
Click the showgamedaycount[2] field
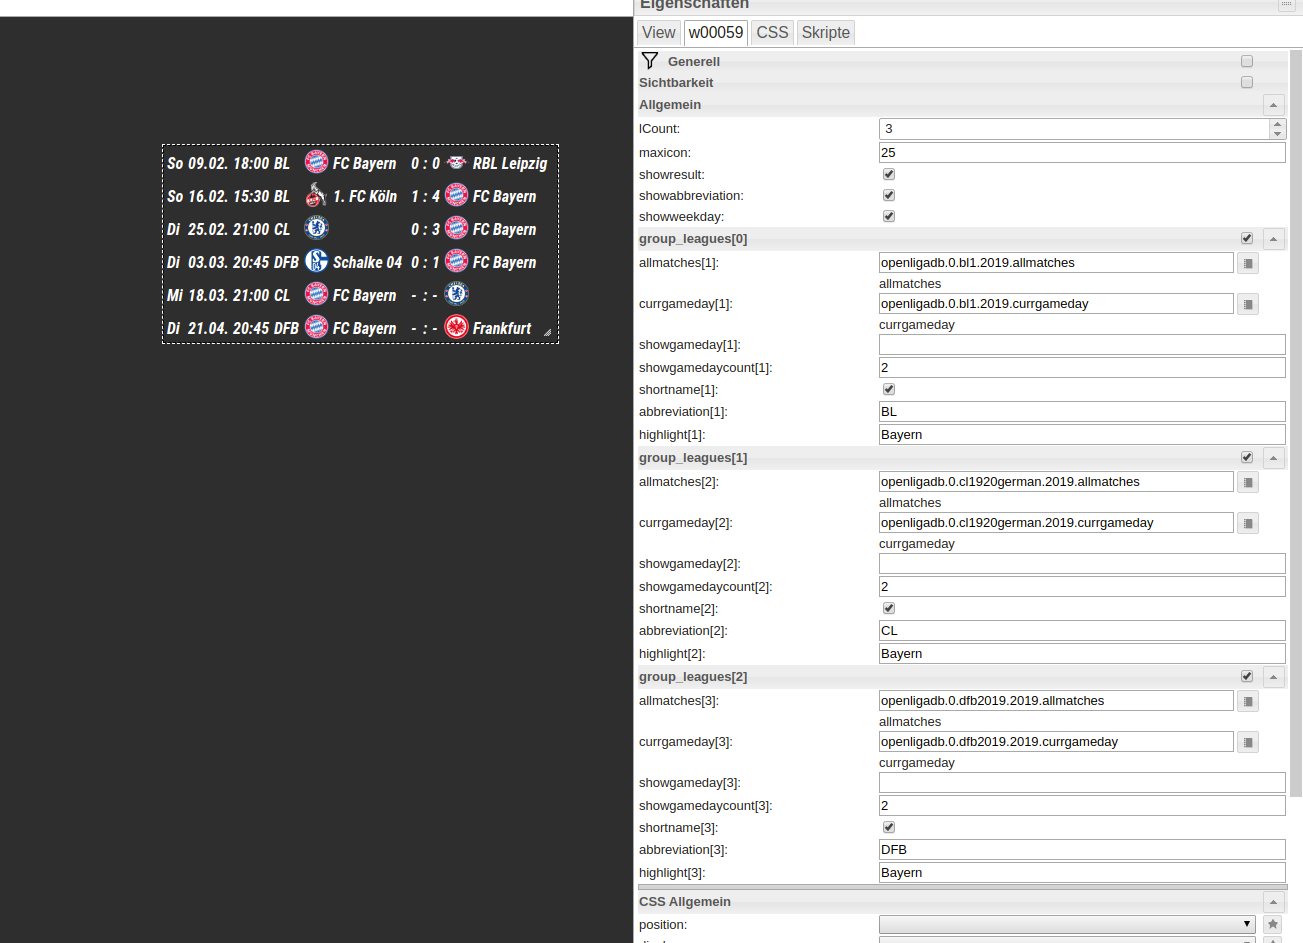coord(1082,586)
